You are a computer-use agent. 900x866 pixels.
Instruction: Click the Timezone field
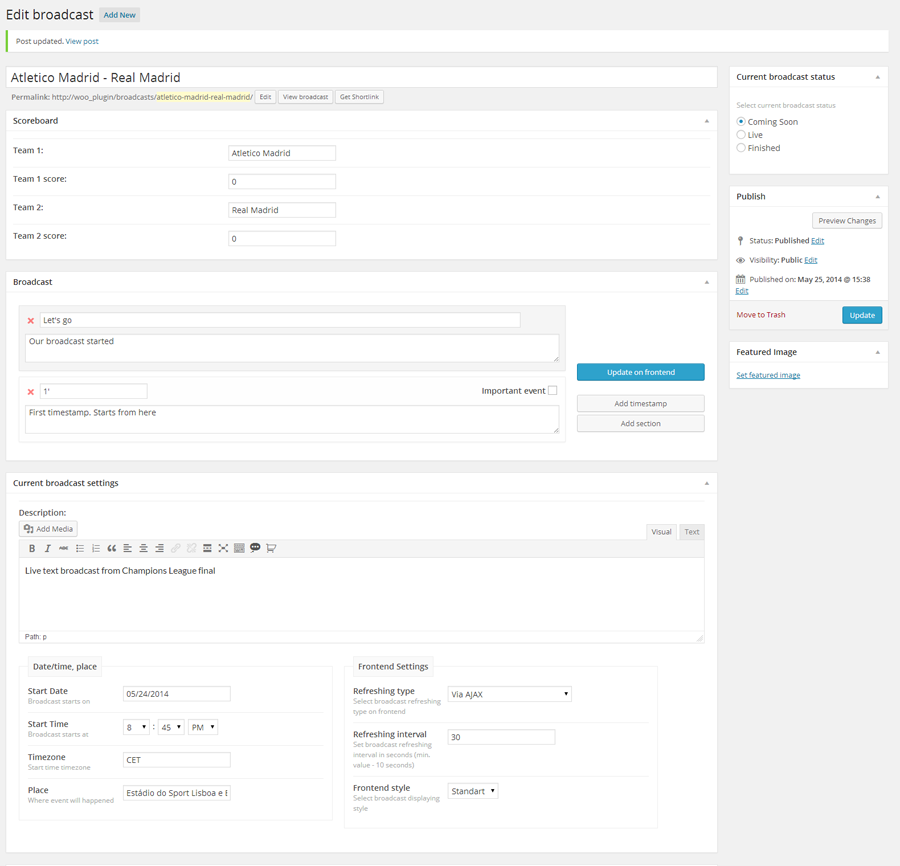coord(177,760)
